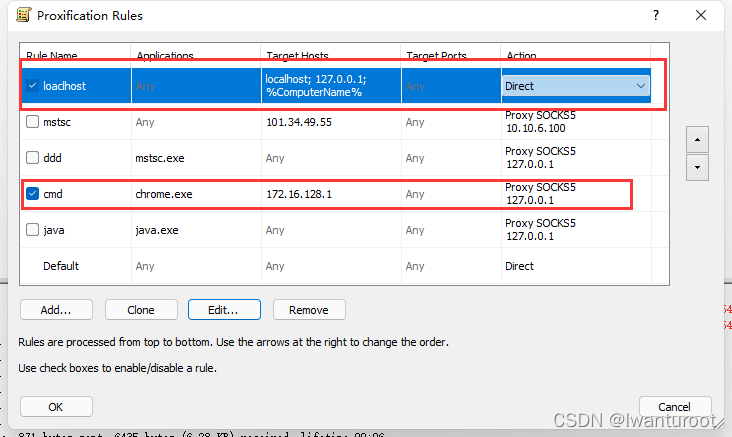Click the Add... button
Screen dimensions: 732x437
pos(56,310)
